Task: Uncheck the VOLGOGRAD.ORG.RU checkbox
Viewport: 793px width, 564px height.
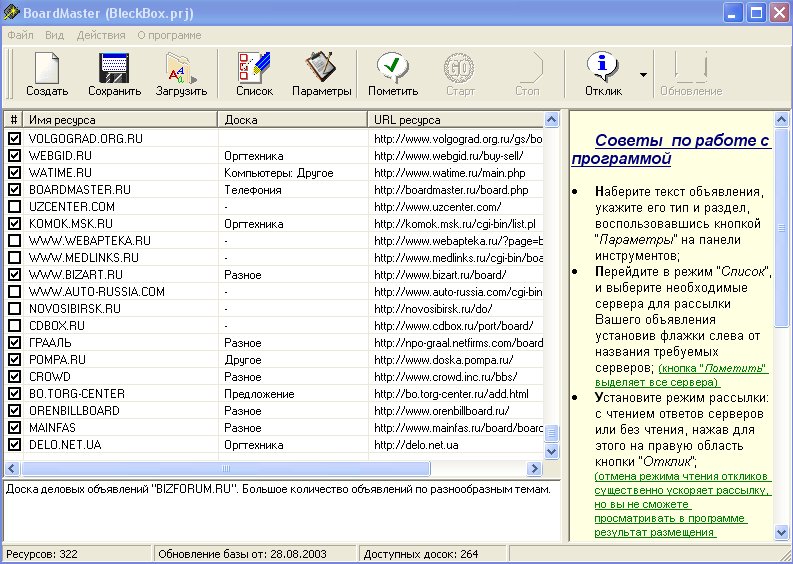Action: tap(14, 138)
